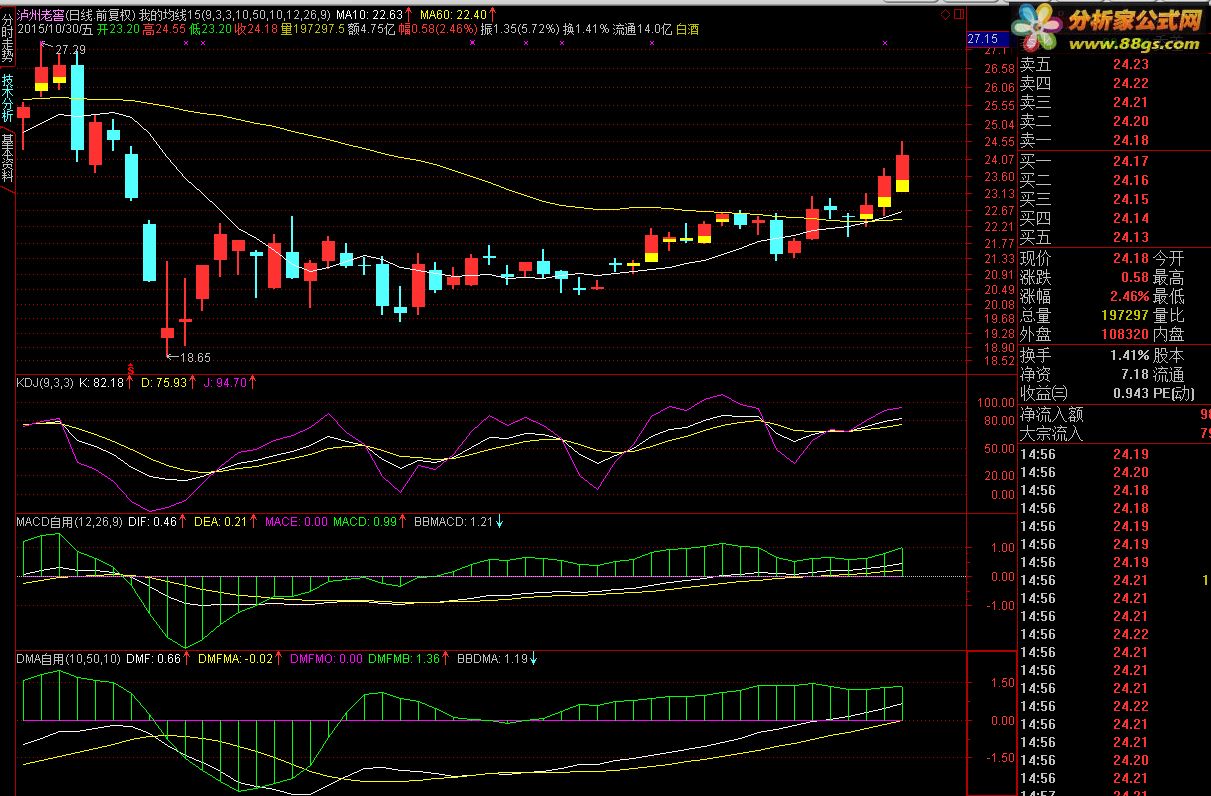The width and height of the screenshot is (1211, 796).
Task: Click the high price 高24.55
Action: [x=164, y=30]
